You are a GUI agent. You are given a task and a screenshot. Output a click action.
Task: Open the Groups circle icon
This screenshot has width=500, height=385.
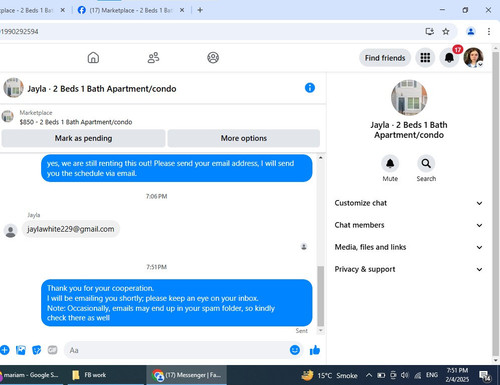click(213, 58)
